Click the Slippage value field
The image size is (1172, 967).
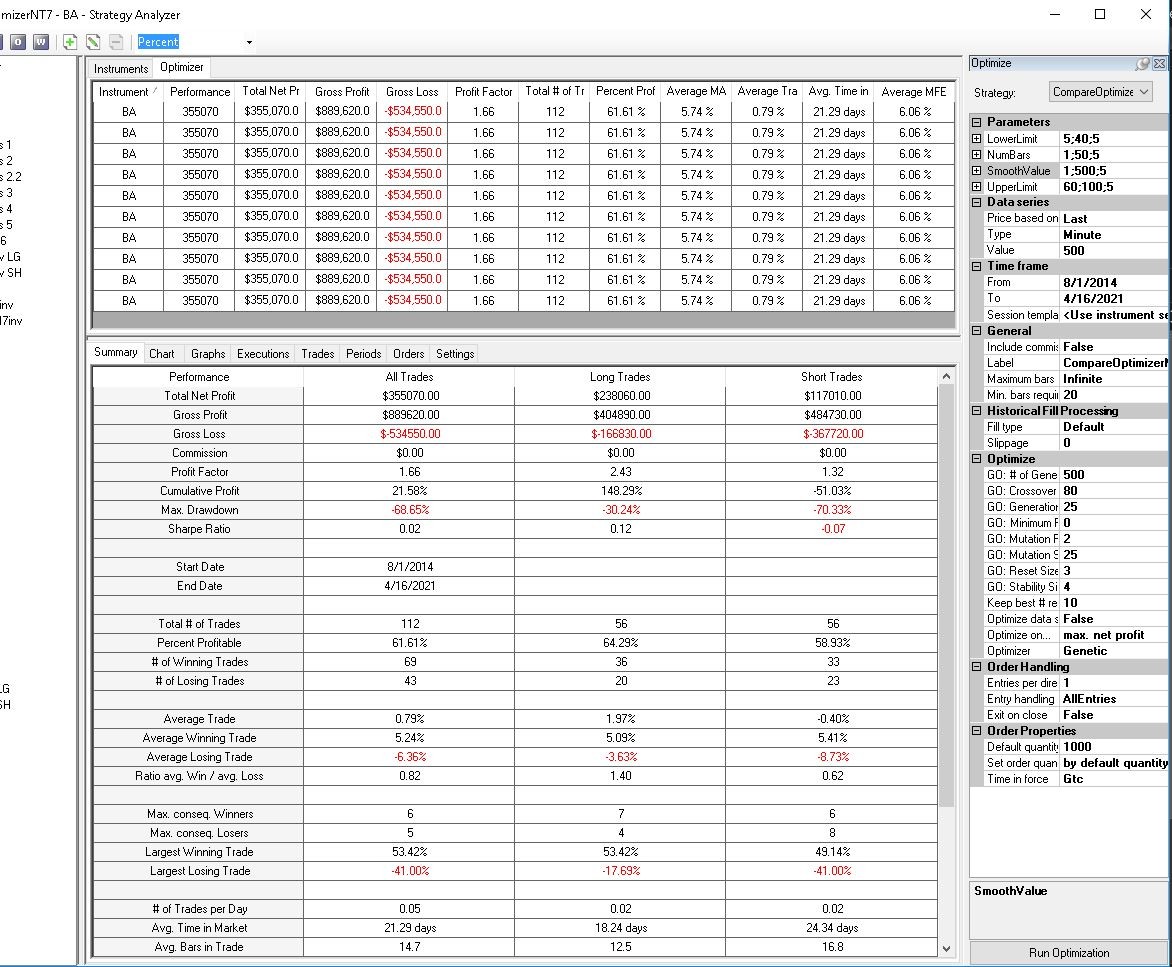click(x=1114, y=442)
